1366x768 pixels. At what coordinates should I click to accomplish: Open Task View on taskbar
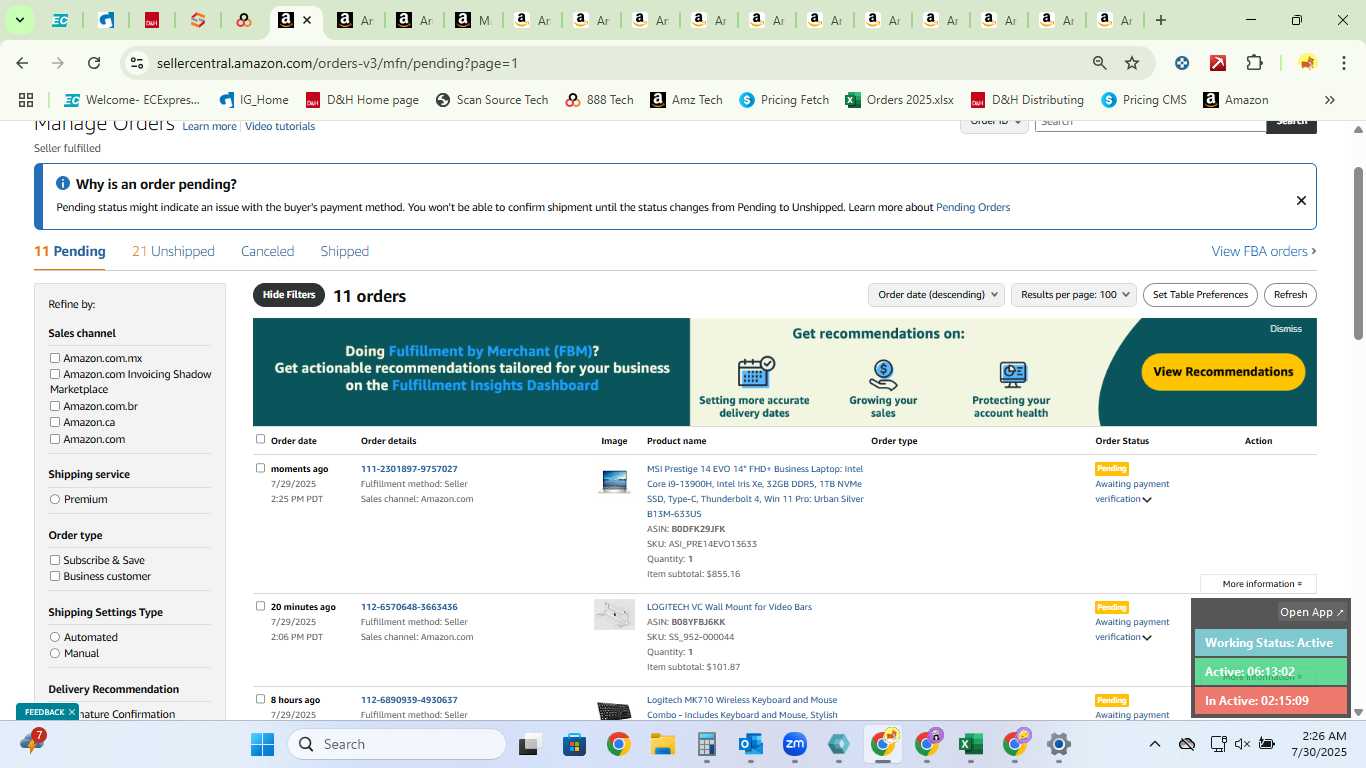click(530, 744)
